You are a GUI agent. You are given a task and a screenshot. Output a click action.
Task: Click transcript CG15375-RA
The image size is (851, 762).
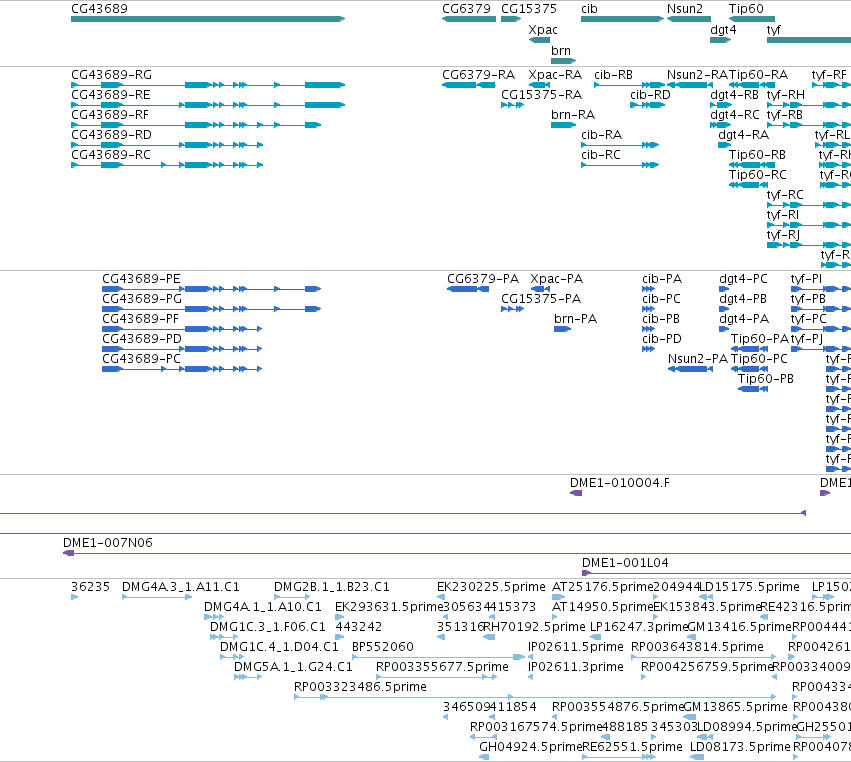(x=512, y=105)
